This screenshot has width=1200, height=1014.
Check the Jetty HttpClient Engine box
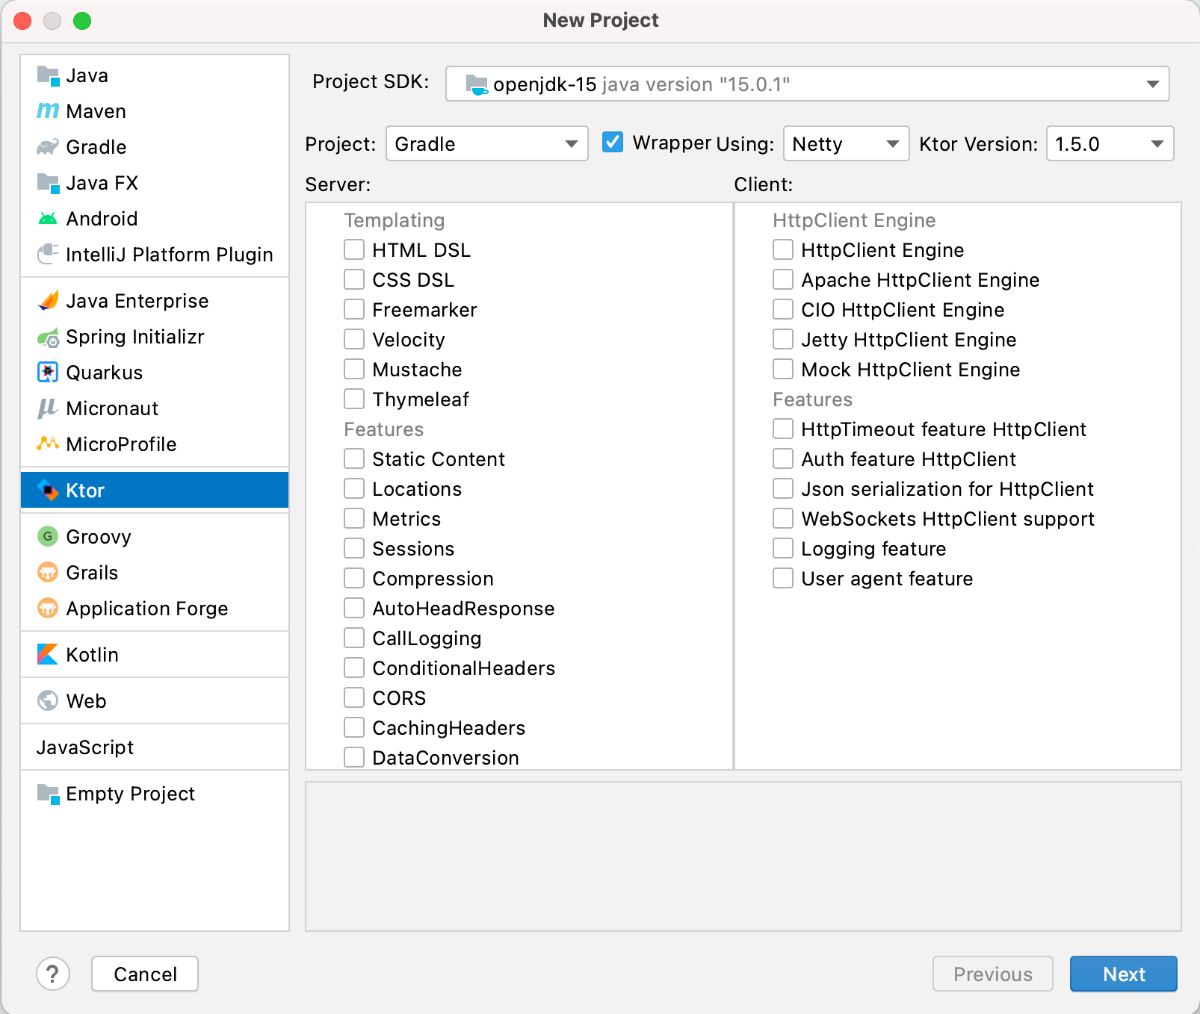[783, 340]
